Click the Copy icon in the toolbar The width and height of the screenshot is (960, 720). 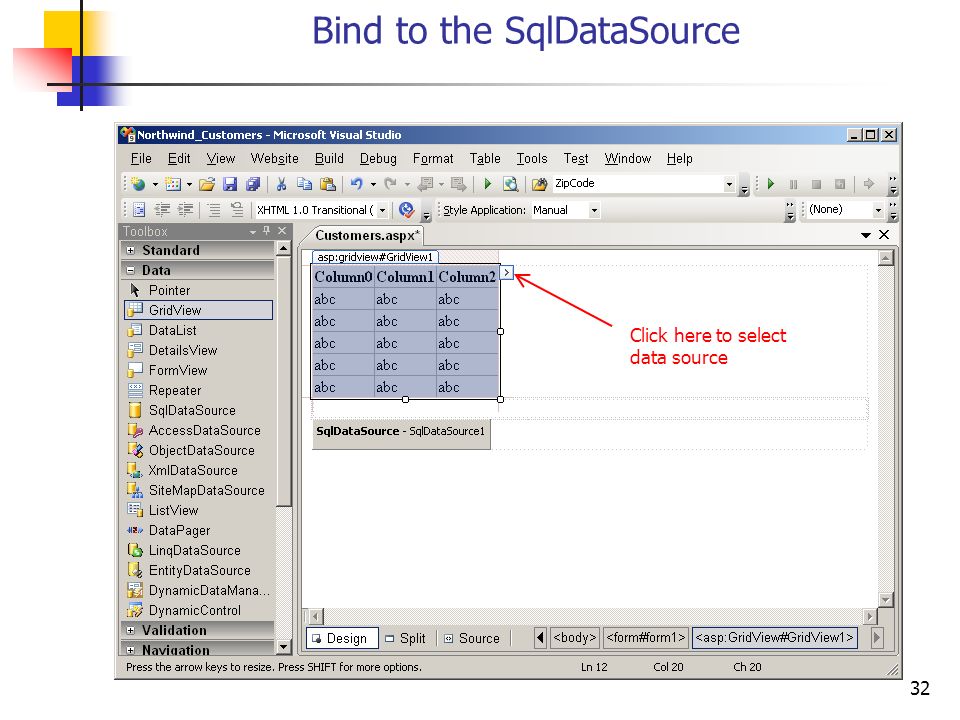(304, 184)
